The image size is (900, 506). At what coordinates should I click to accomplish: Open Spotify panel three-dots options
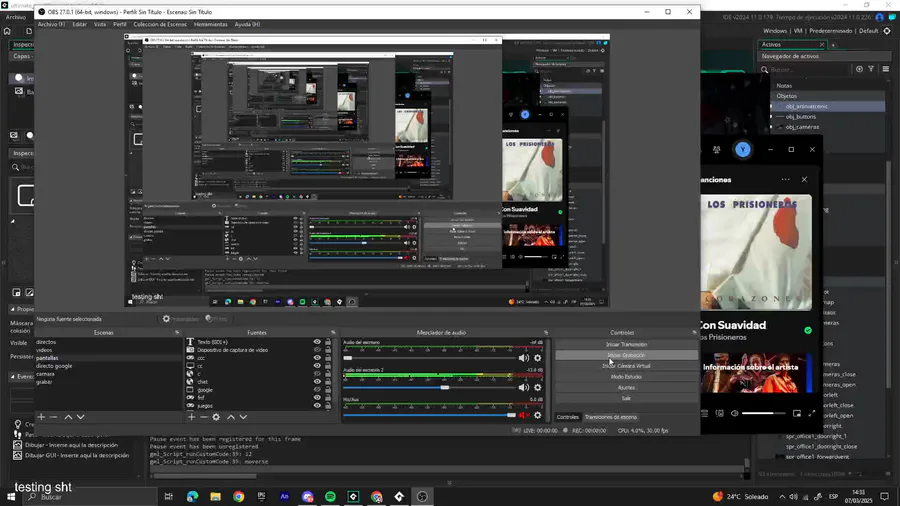785,180
